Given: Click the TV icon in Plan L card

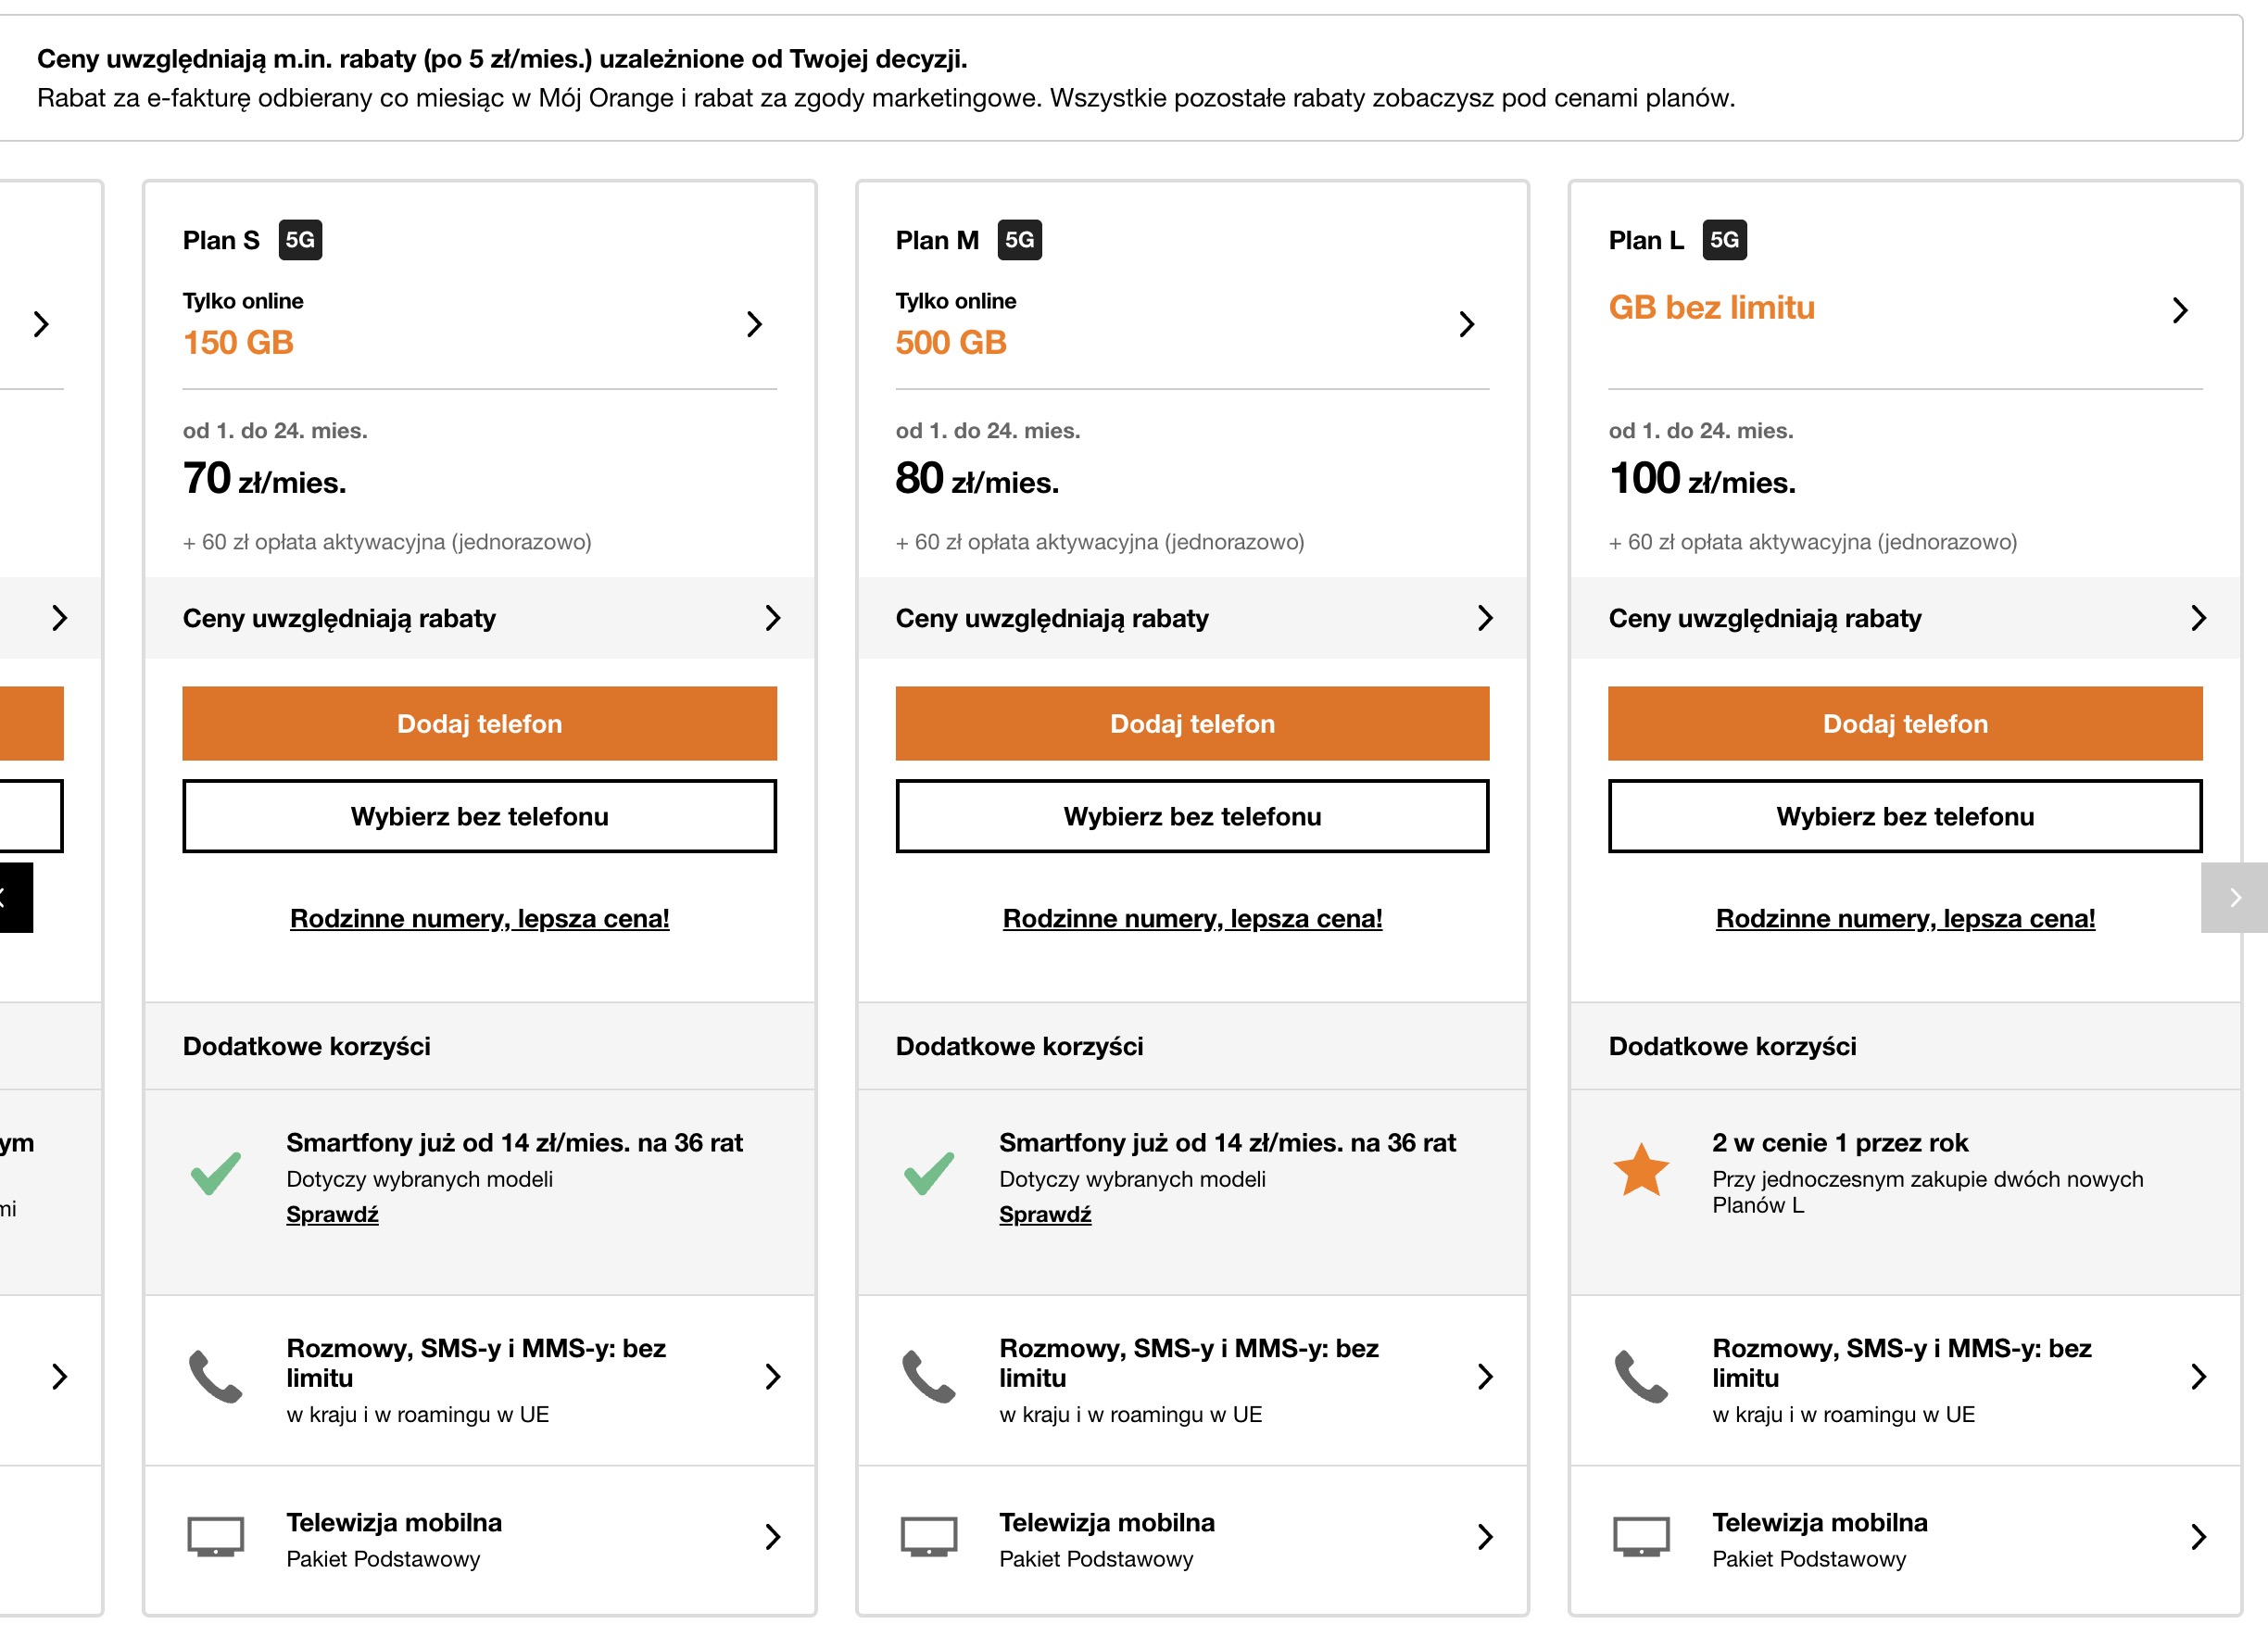Looking at the screenshot, I should point(1641,1537).
